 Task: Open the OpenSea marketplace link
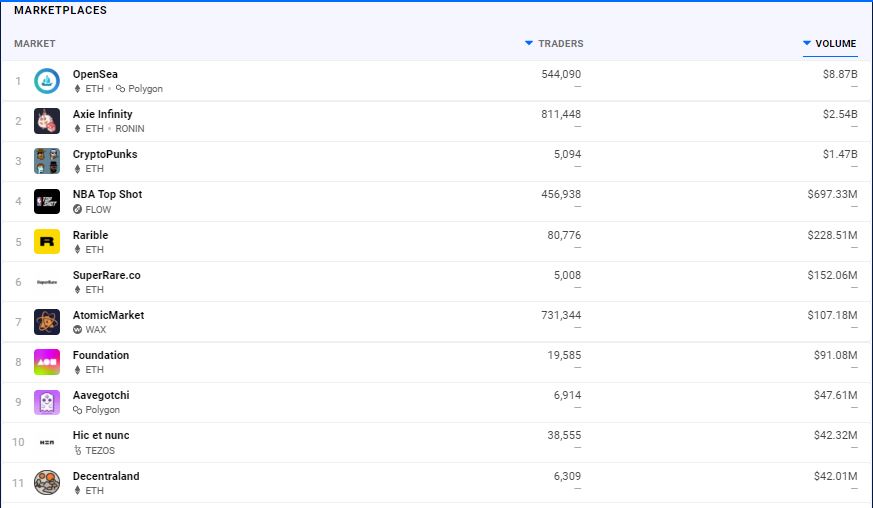(x=95, y=74)
